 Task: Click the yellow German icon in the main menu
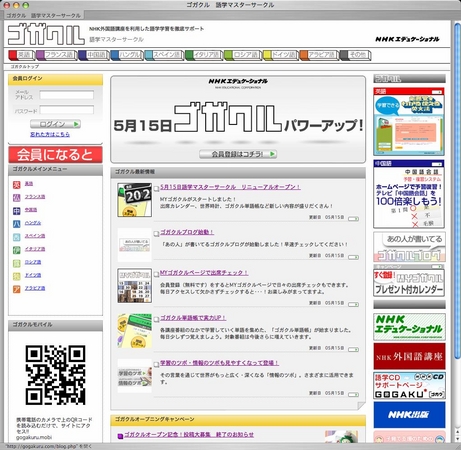point(17,276)
